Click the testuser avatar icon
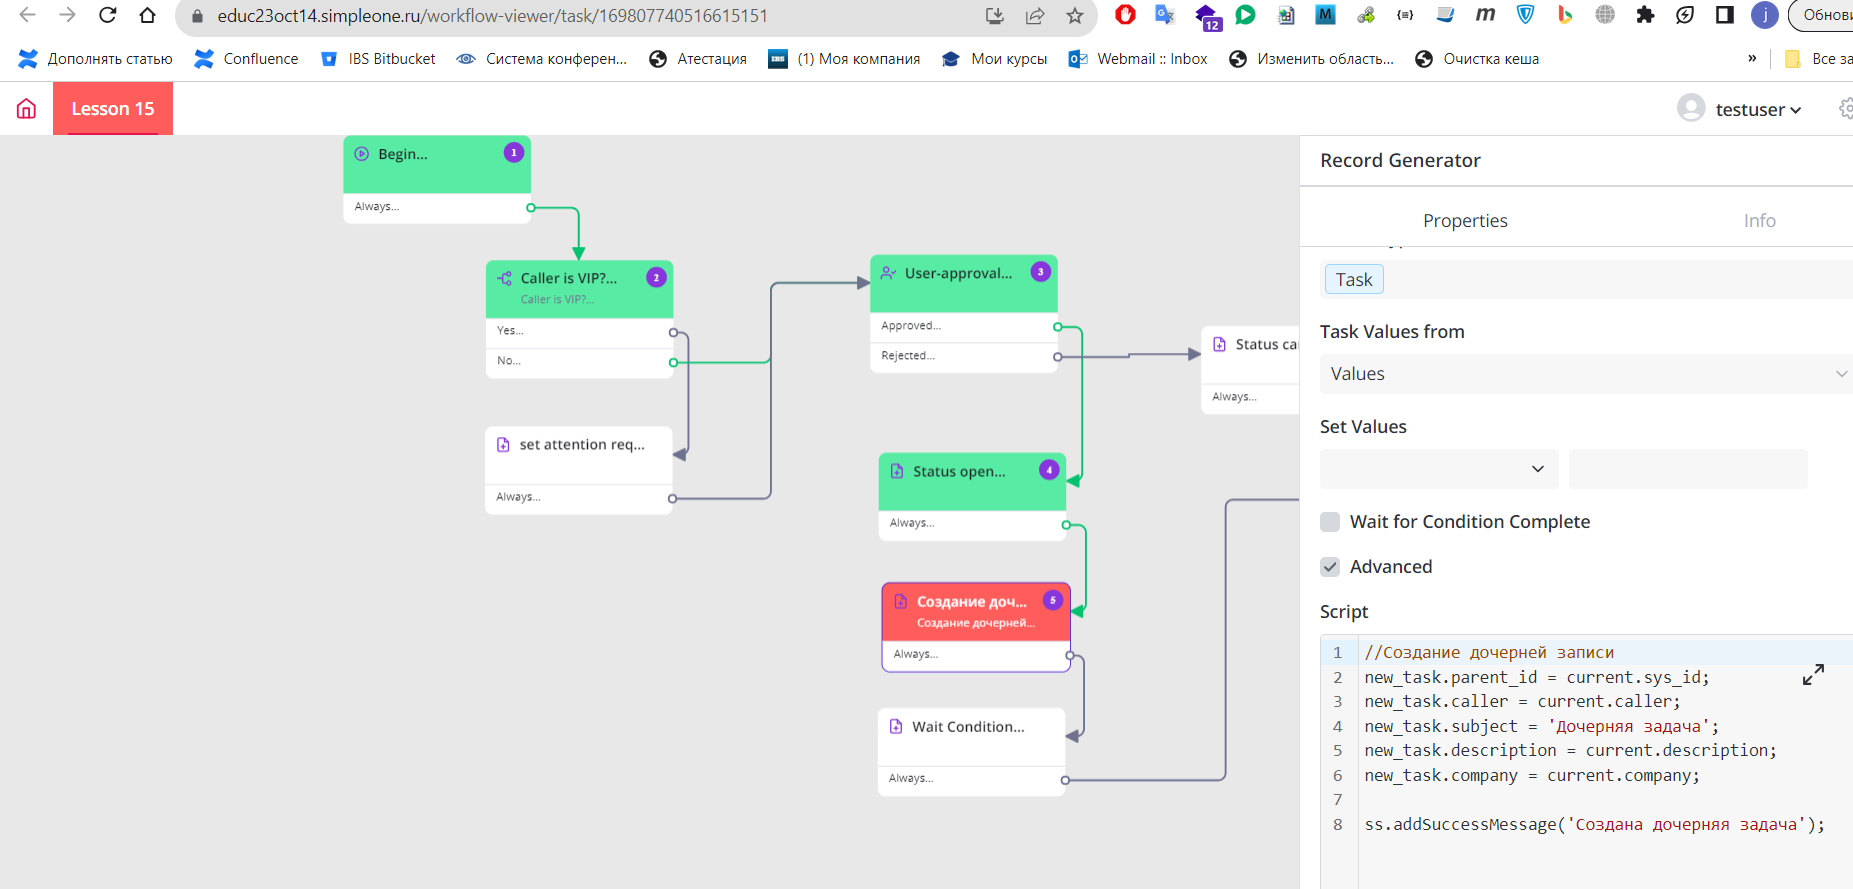Screen dimensions: 1853x889 [x=1691, y=108]
